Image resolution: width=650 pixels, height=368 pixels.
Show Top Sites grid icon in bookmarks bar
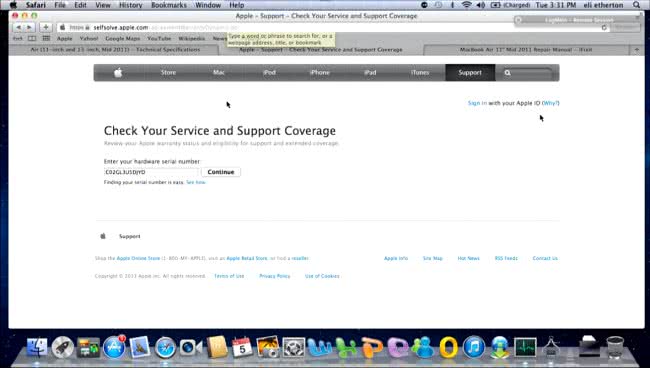[46, 38]
